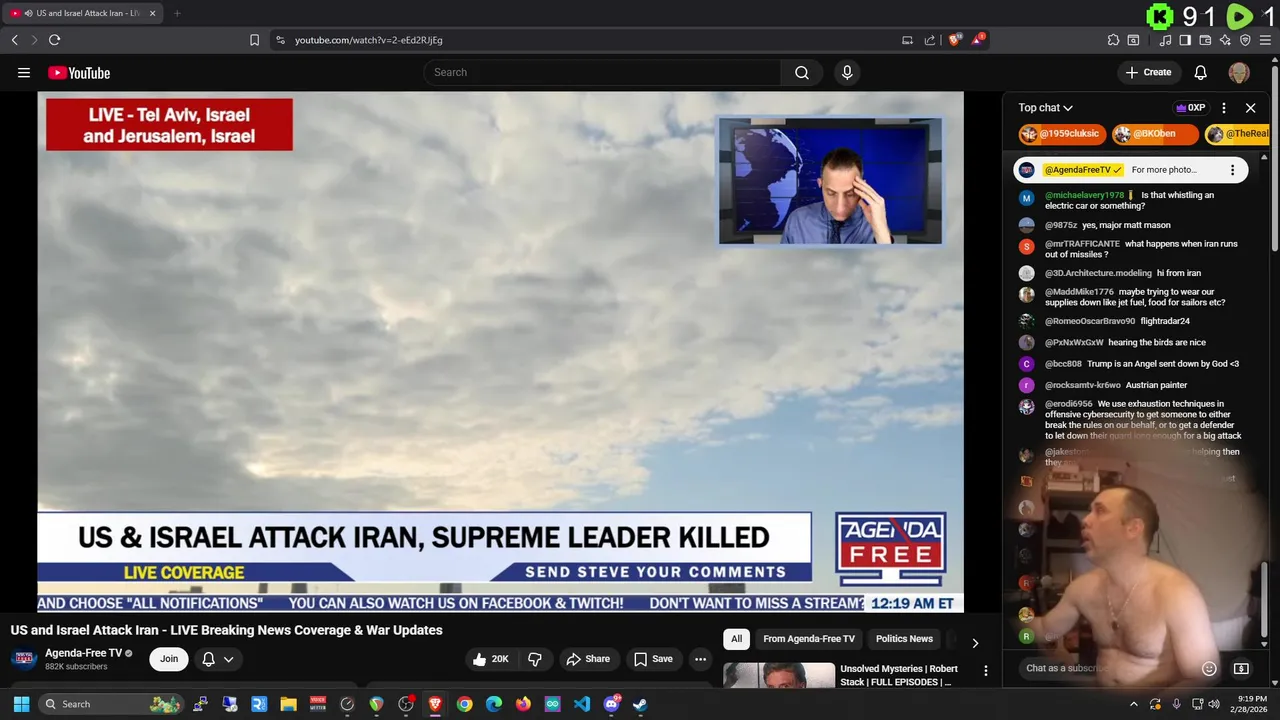This screenshot has width=1280, height=720.
Task: Click the YouTube search magnifier button
Action: click(x=801, y=72)
